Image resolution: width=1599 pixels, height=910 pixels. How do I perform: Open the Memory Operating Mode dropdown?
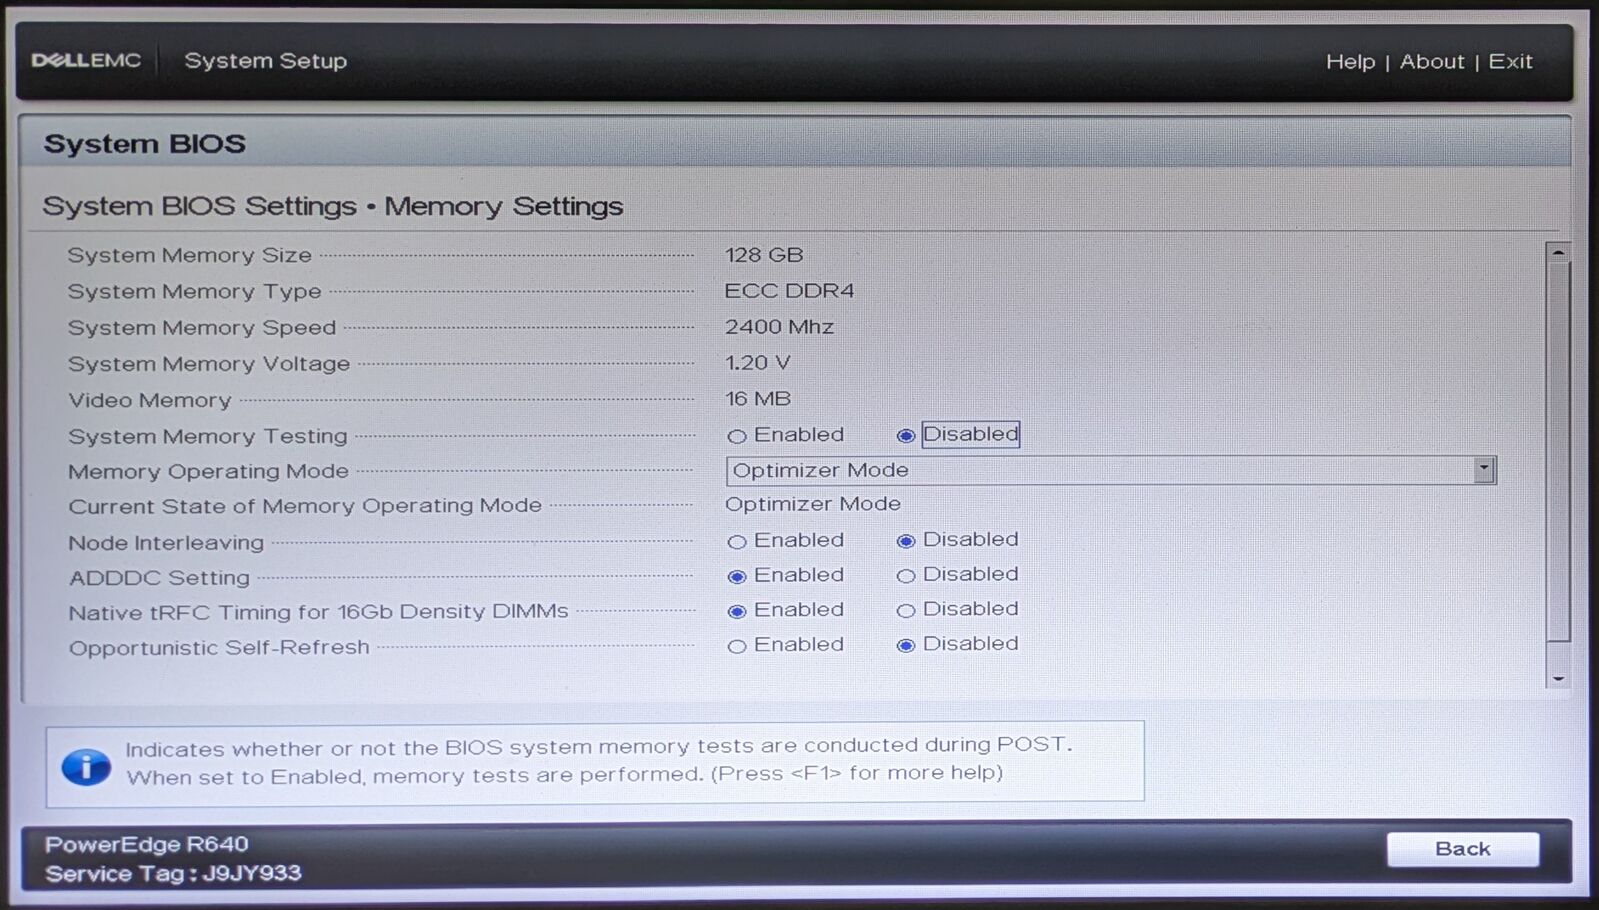point(1111,470)
